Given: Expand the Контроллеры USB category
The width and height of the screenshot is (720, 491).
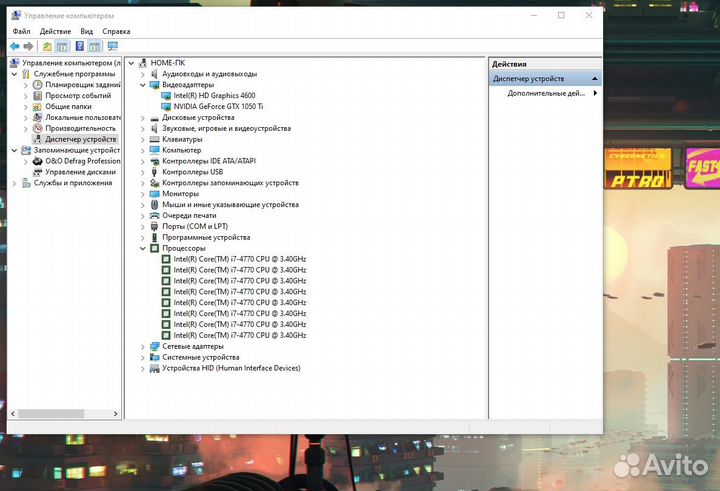Looking at the screenshot, I should (x=142, y=172).
